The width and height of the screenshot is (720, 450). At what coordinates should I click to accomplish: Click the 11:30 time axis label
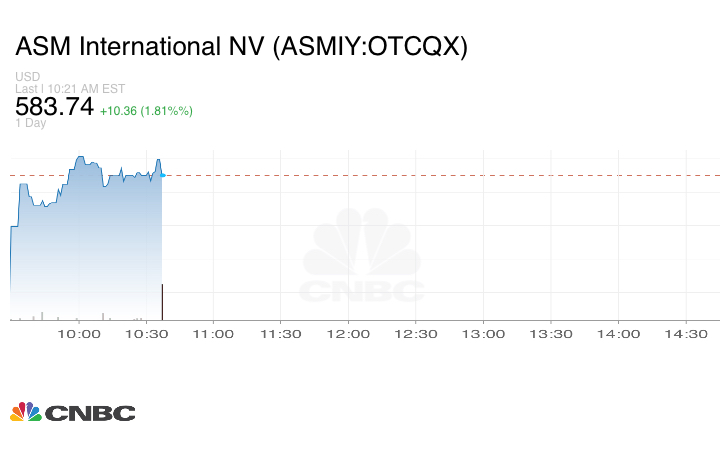tap(281, 335)
